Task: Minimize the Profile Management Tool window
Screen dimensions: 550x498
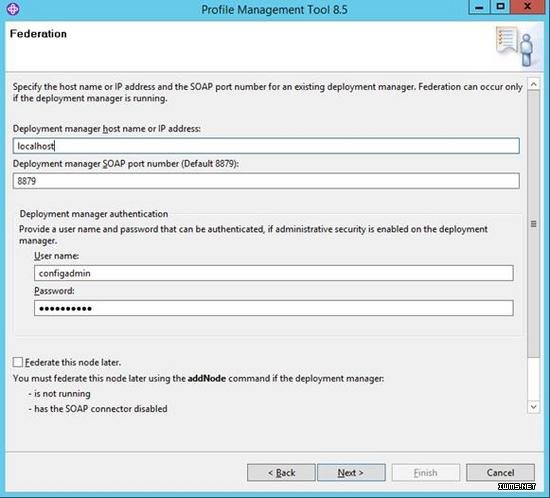Action: click(479, 7)
